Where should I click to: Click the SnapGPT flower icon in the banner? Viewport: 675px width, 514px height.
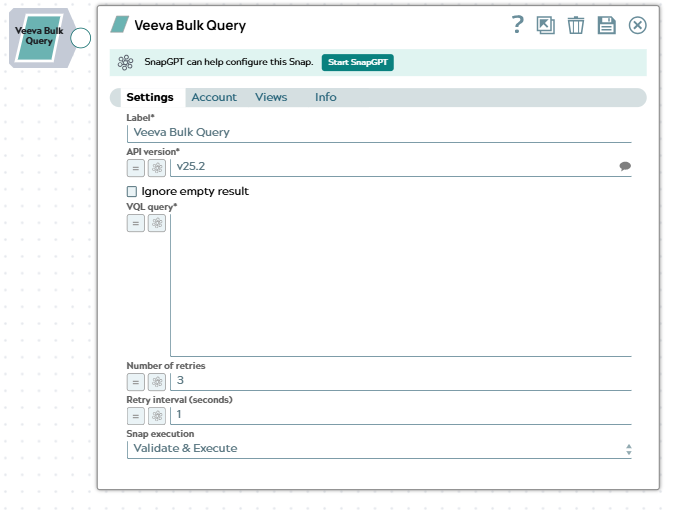pos(125,62)
